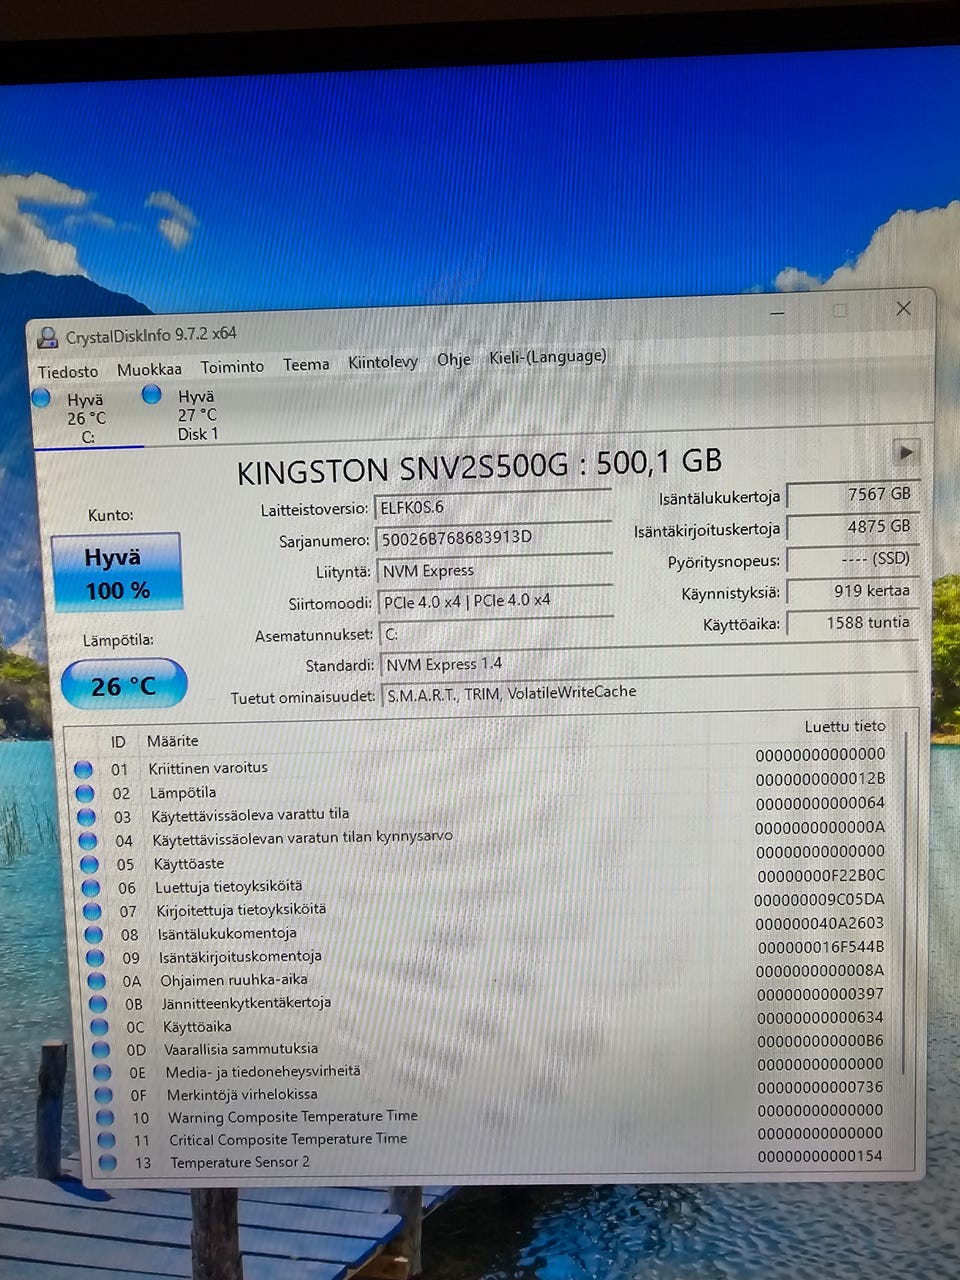Viewport: 960px width, 1280px height.
Task: Click the status dot for Käytettävissäoleva varattu tila
Action: [x=87, y=818]
